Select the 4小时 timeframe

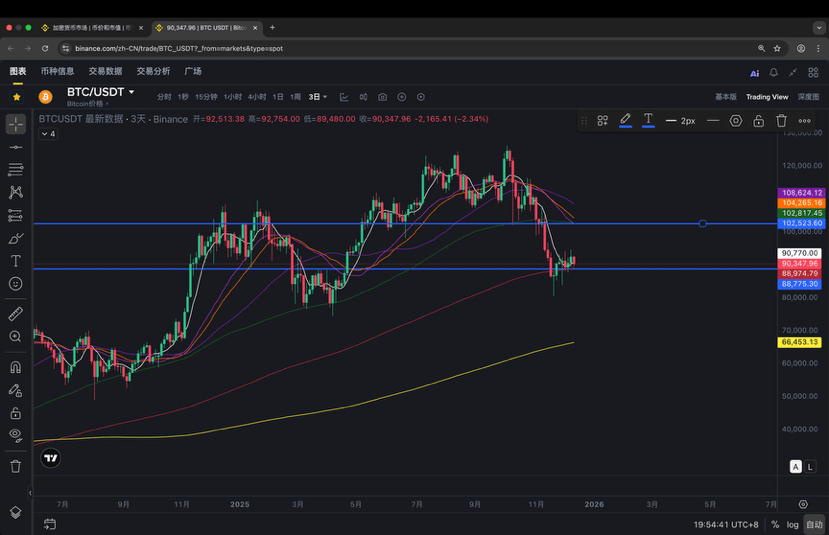pos(257,97)
